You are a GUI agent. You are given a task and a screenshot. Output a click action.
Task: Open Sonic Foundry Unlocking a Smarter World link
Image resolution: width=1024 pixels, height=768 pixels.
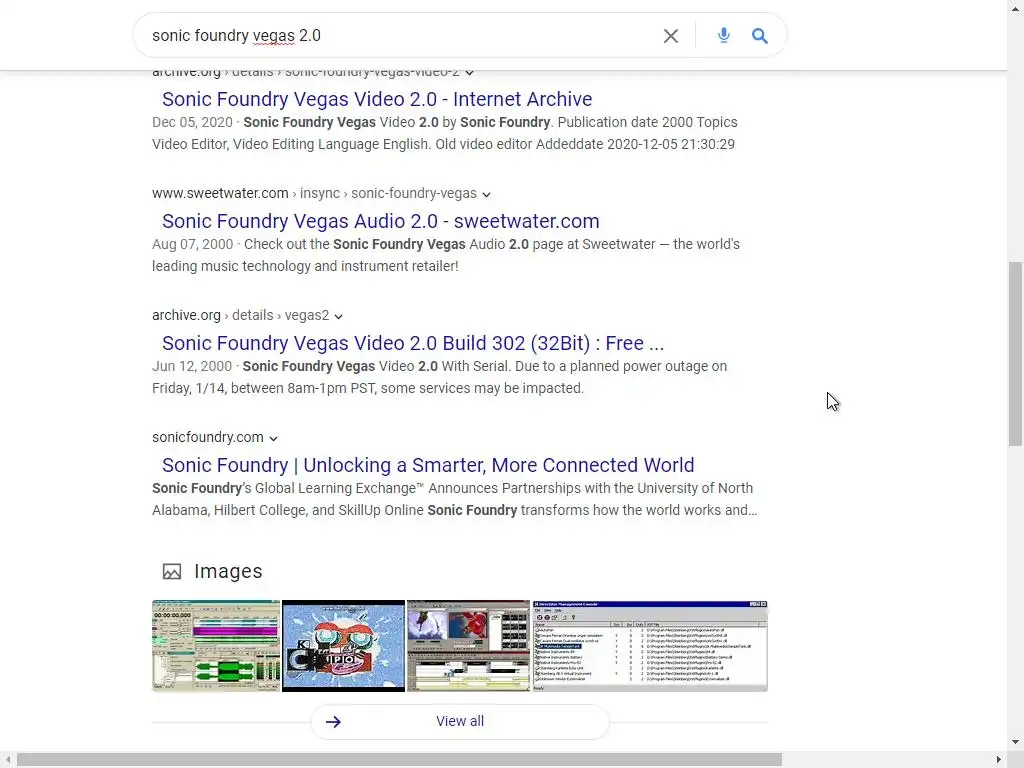tap(428, 466)
